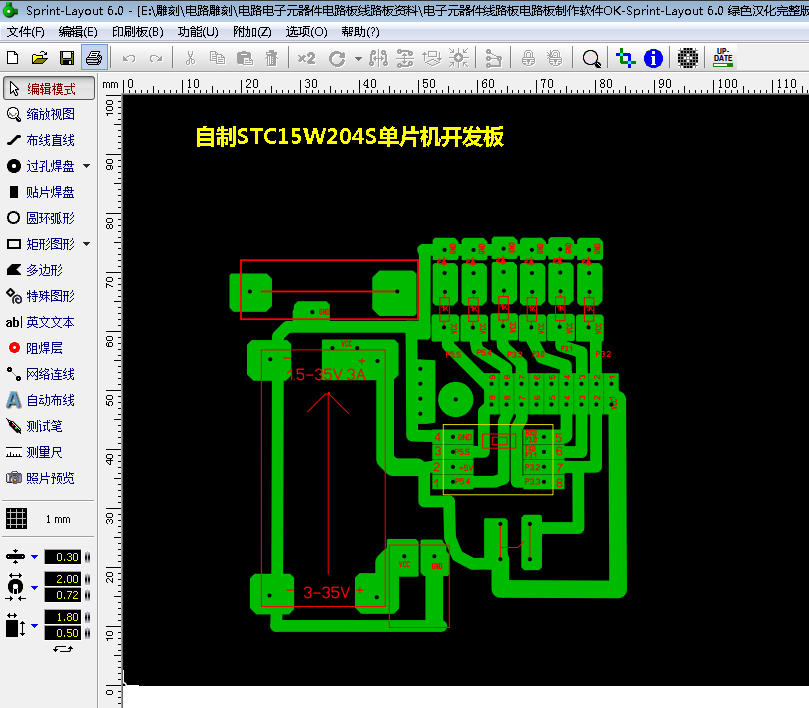Image resolution: width=809 pixels, height=708 pixels.
Task: Select the 圆环弧形 circle arc tool
Action: click(x=41, y=218)
